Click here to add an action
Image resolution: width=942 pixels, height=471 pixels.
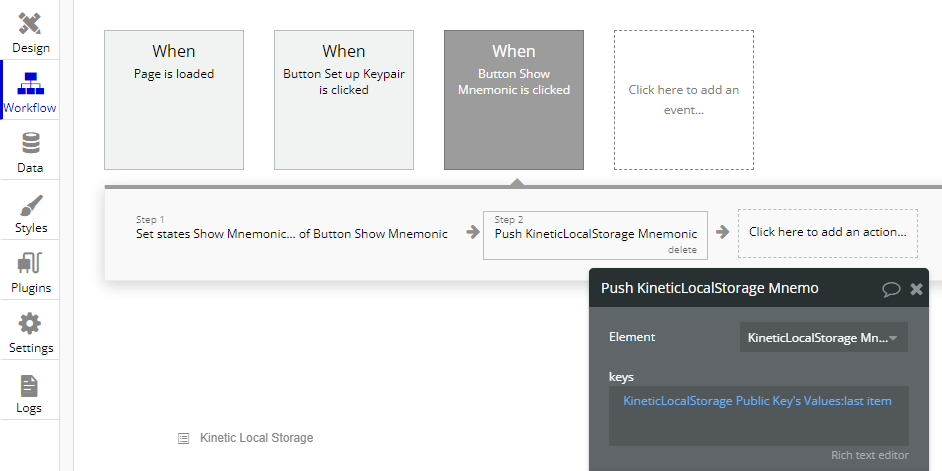827,232
